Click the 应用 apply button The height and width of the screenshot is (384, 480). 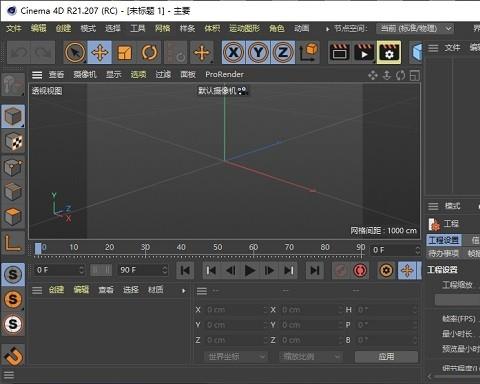tap(386, 357)
